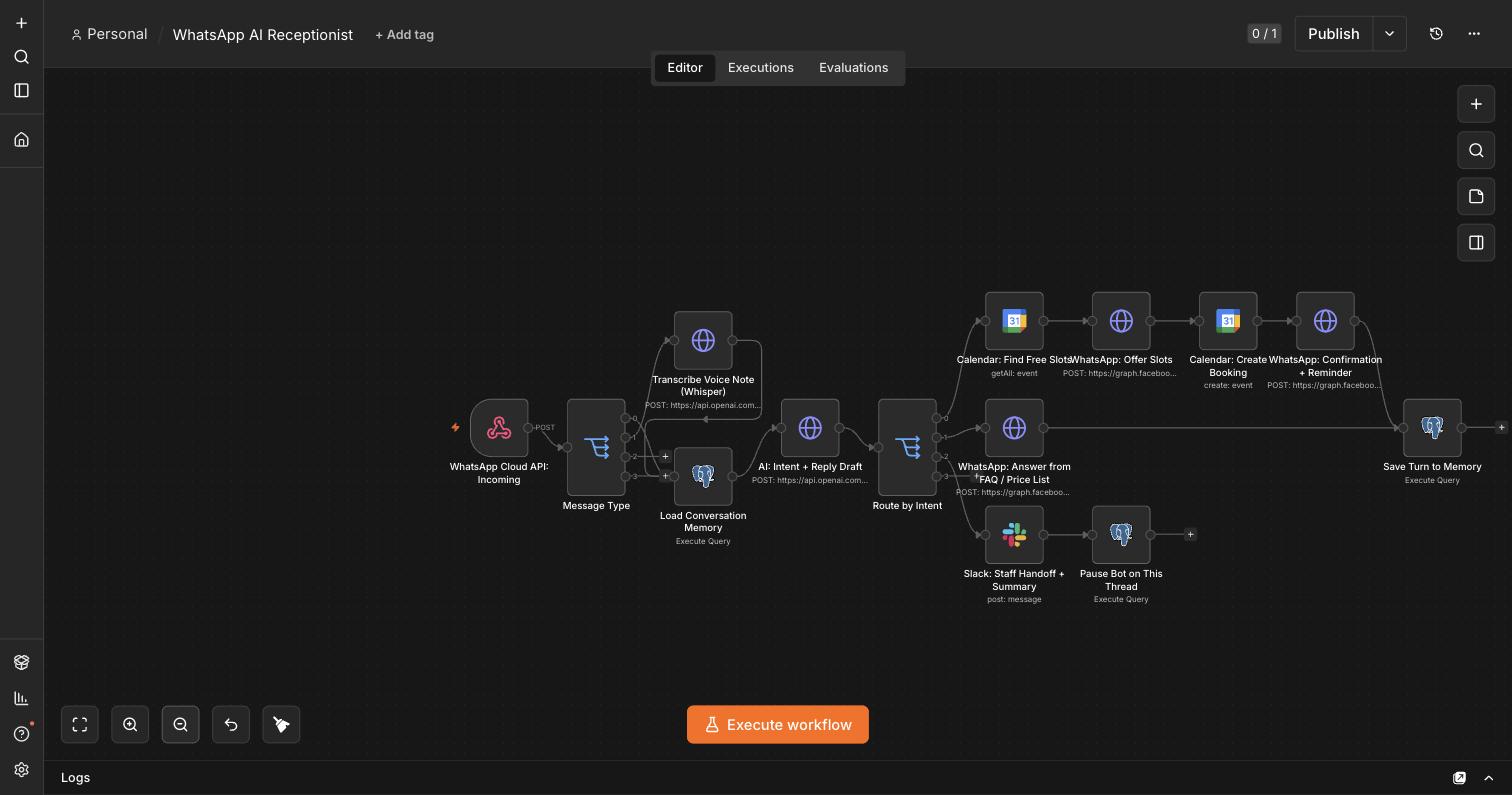
Task: Click WhatsApp AI Receptionist workflow name
Action: (x=263, y=34)
